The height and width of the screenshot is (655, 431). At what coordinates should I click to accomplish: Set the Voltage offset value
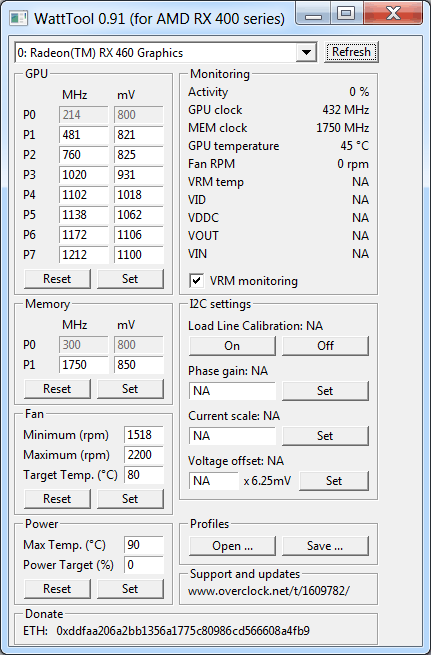click(x=334, y=481)
